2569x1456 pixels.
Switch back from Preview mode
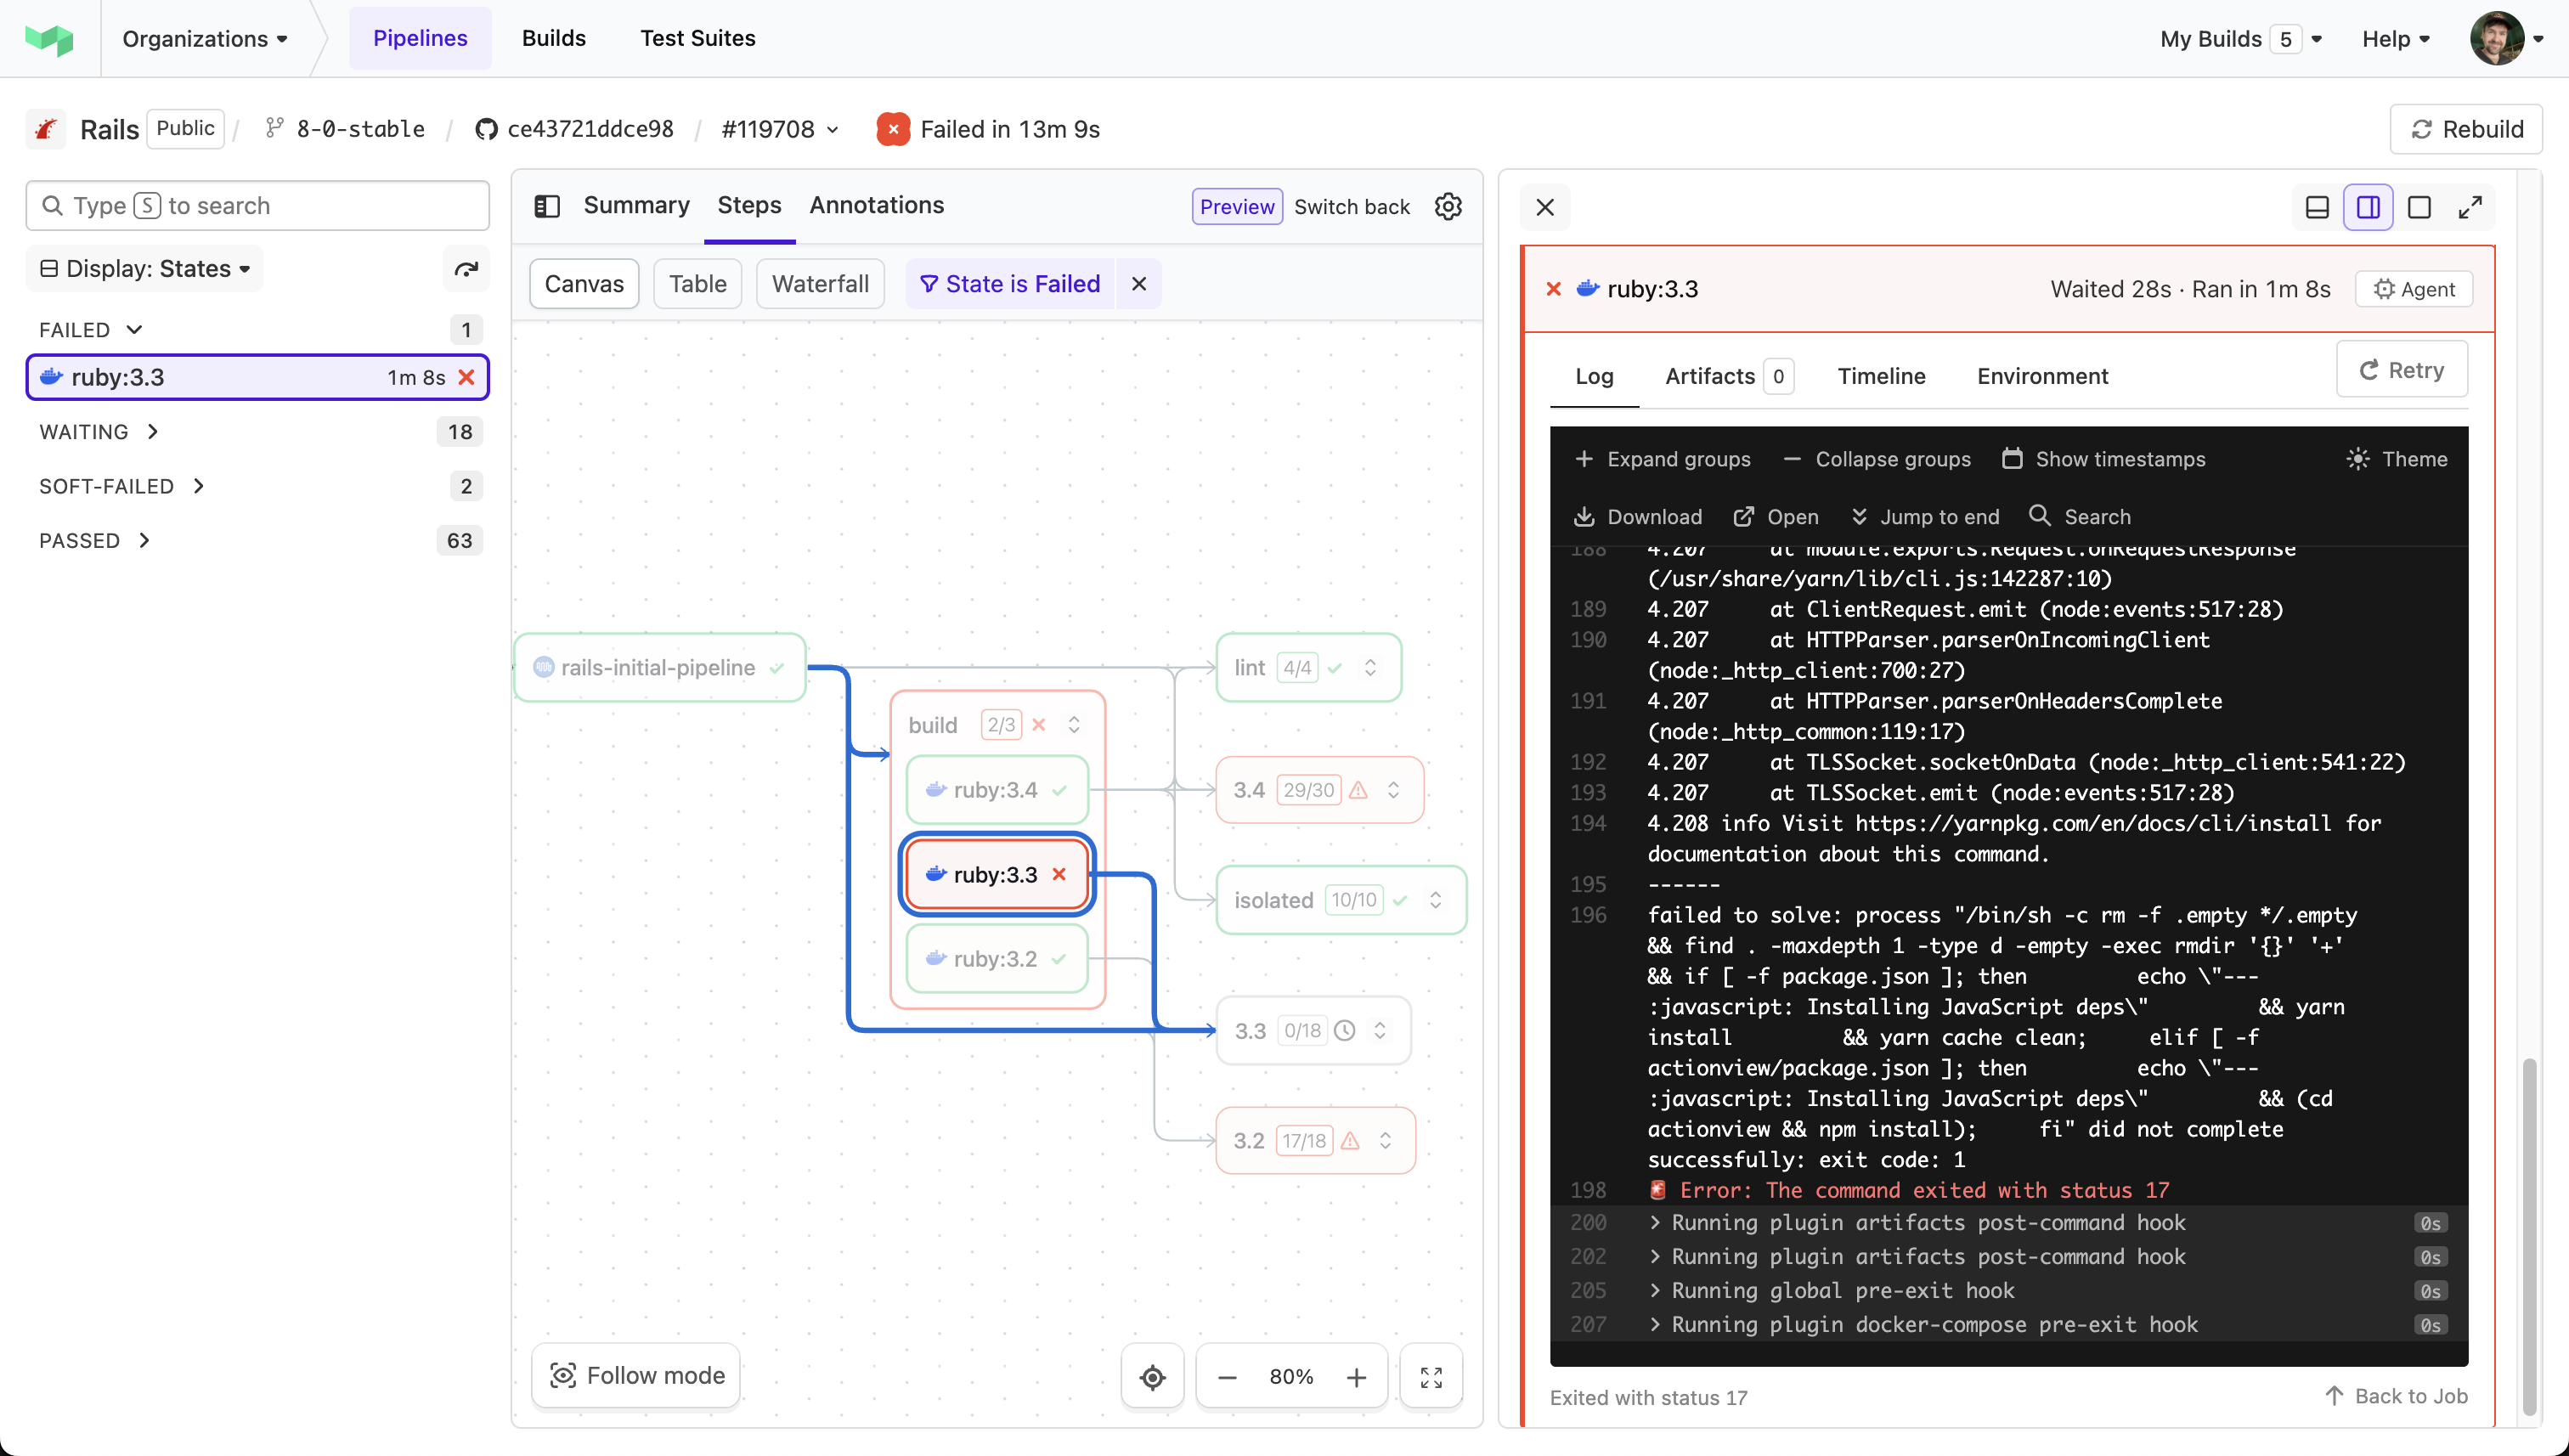coord(1351,206)
